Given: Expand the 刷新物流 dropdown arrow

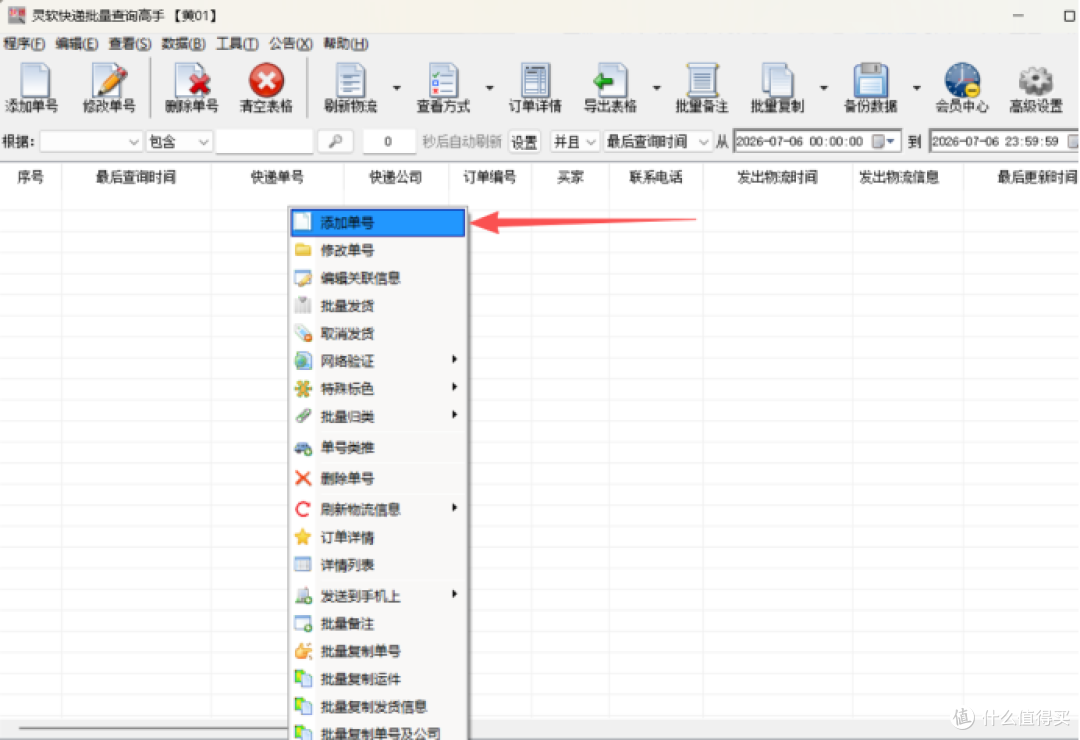Looking at the screenshot, I should [397, 88].
